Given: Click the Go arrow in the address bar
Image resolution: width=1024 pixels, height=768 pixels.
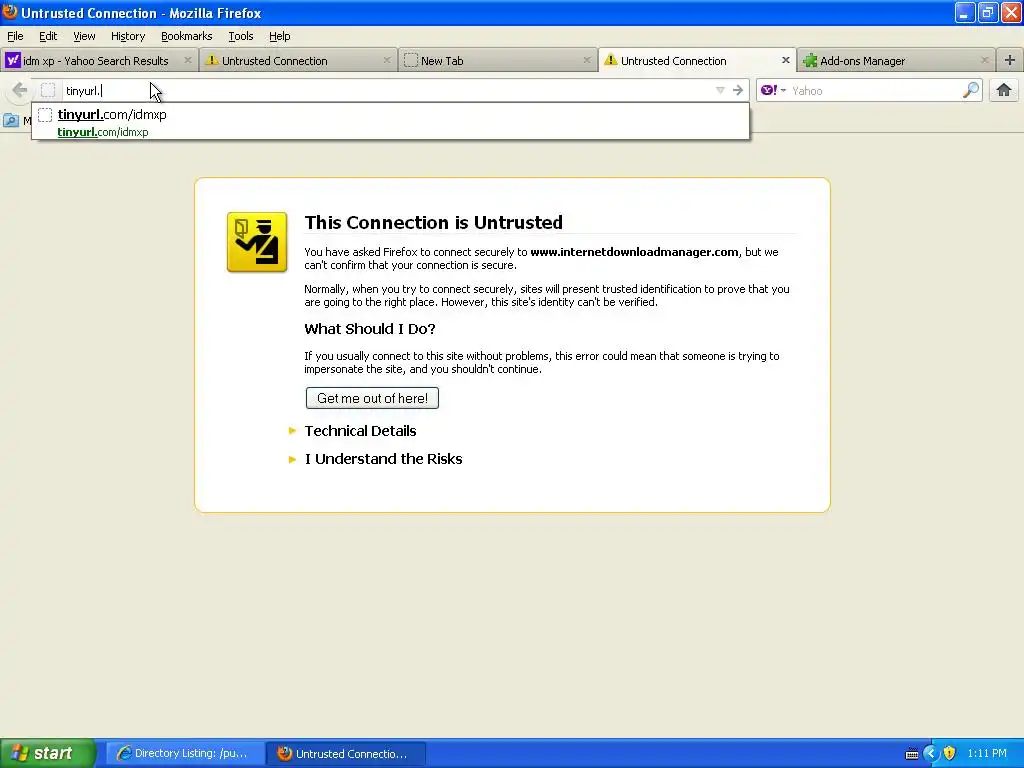Looking at the screenshot, I should click(738, 90).
